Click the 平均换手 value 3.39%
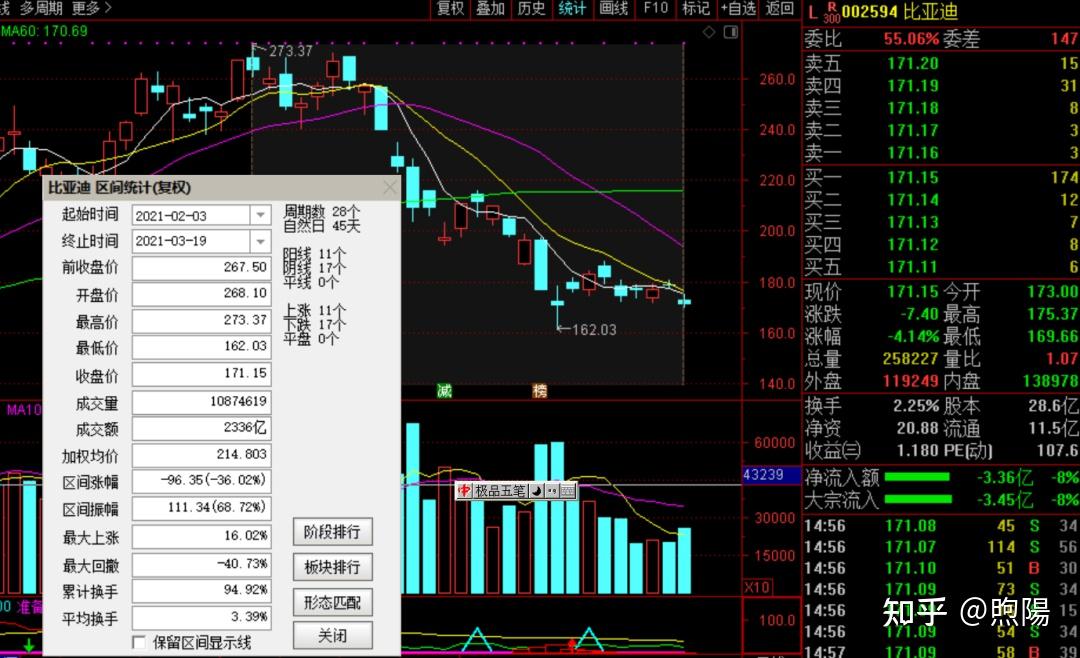 201,617
